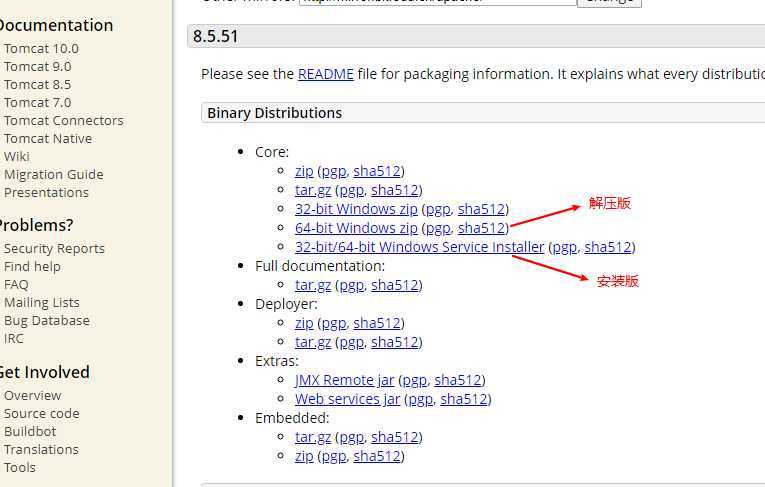This screenshot has width=765, height=487.
Task: Download the 64-bit Windows zip
Action: [x=356, y=228]
